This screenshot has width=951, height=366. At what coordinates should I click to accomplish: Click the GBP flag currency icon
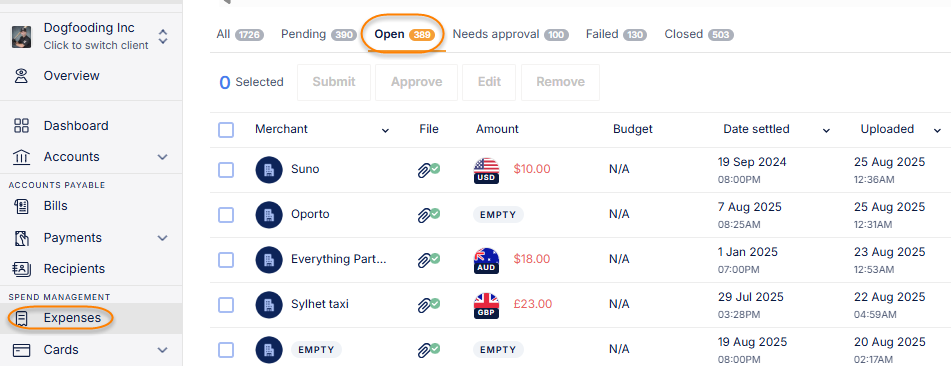tap(486, 305)
